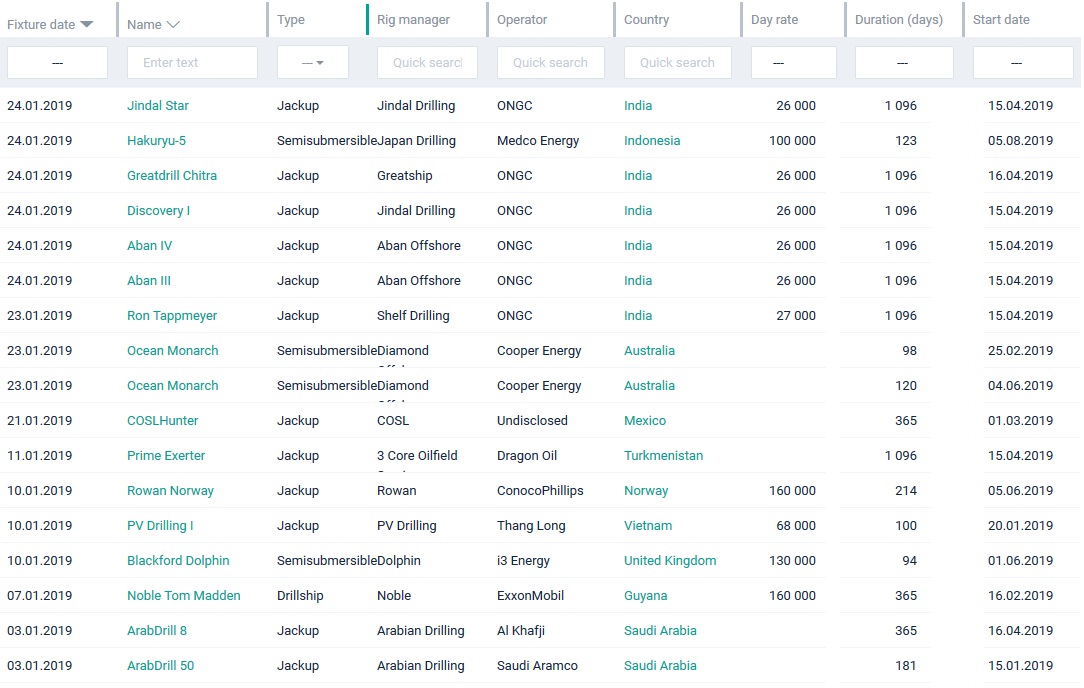The height and width of the screenshot is (688, 1084).
Task: Select the 'ExxonMobil' operator cell
Action: pos(530,596)
